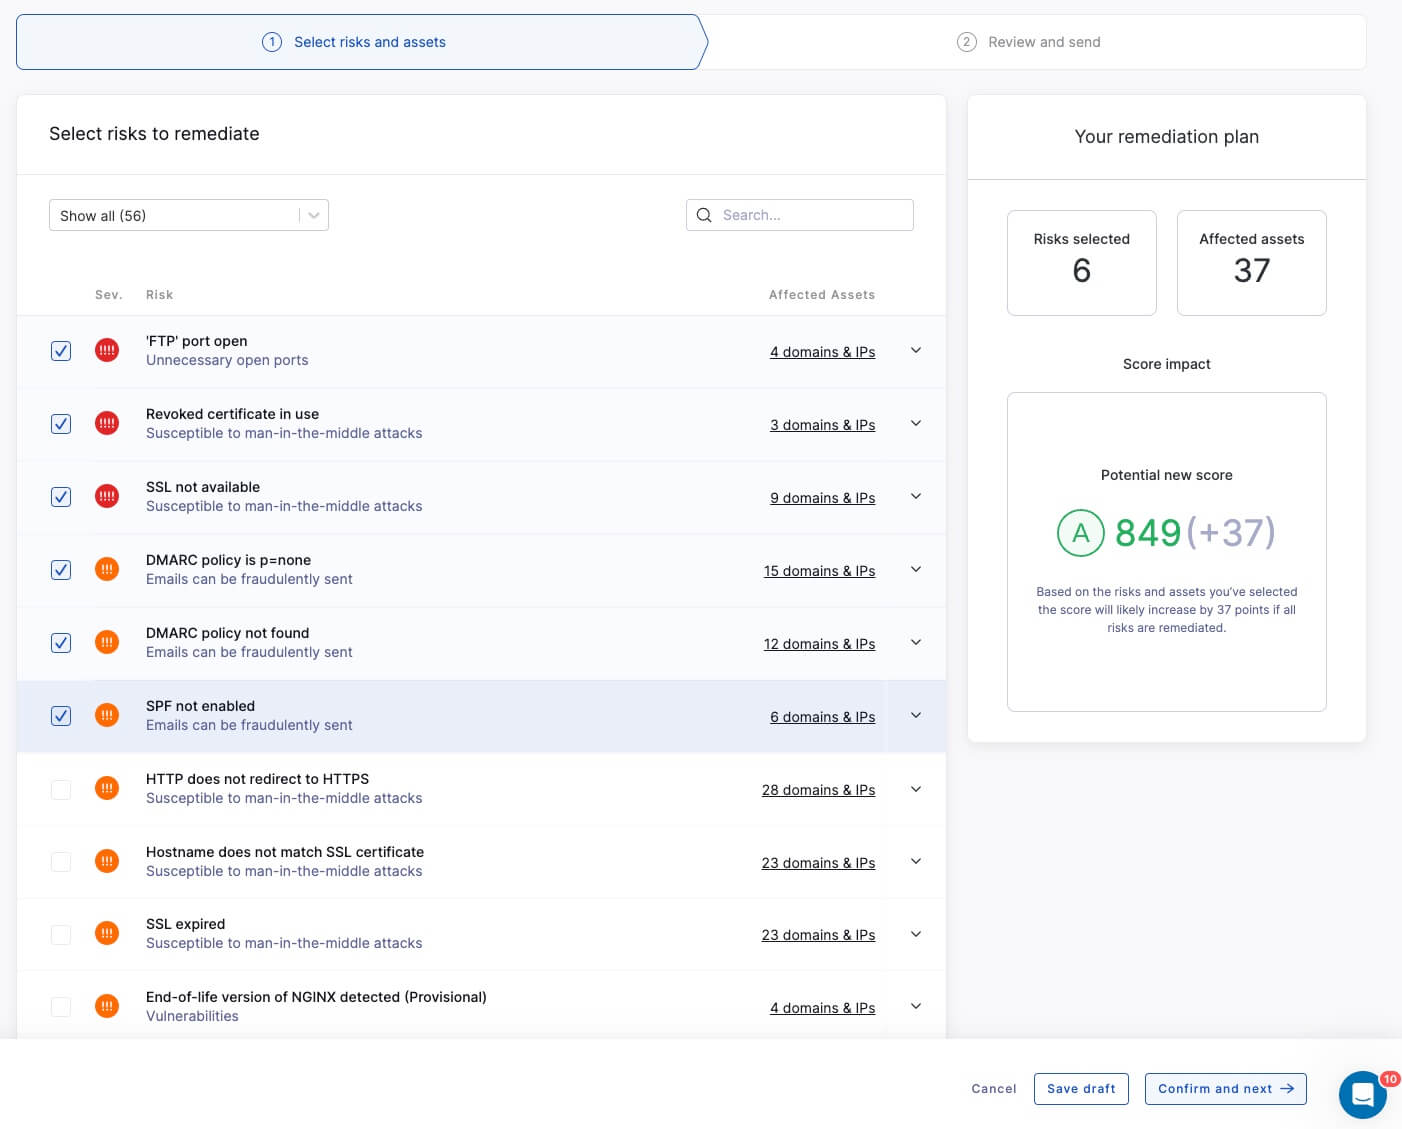The width and height of the screenshot is (1402, 1129).
Task: Click severity icon beside Revoked certificate in use
Action: pyautogui.click(x=107, y=423)
